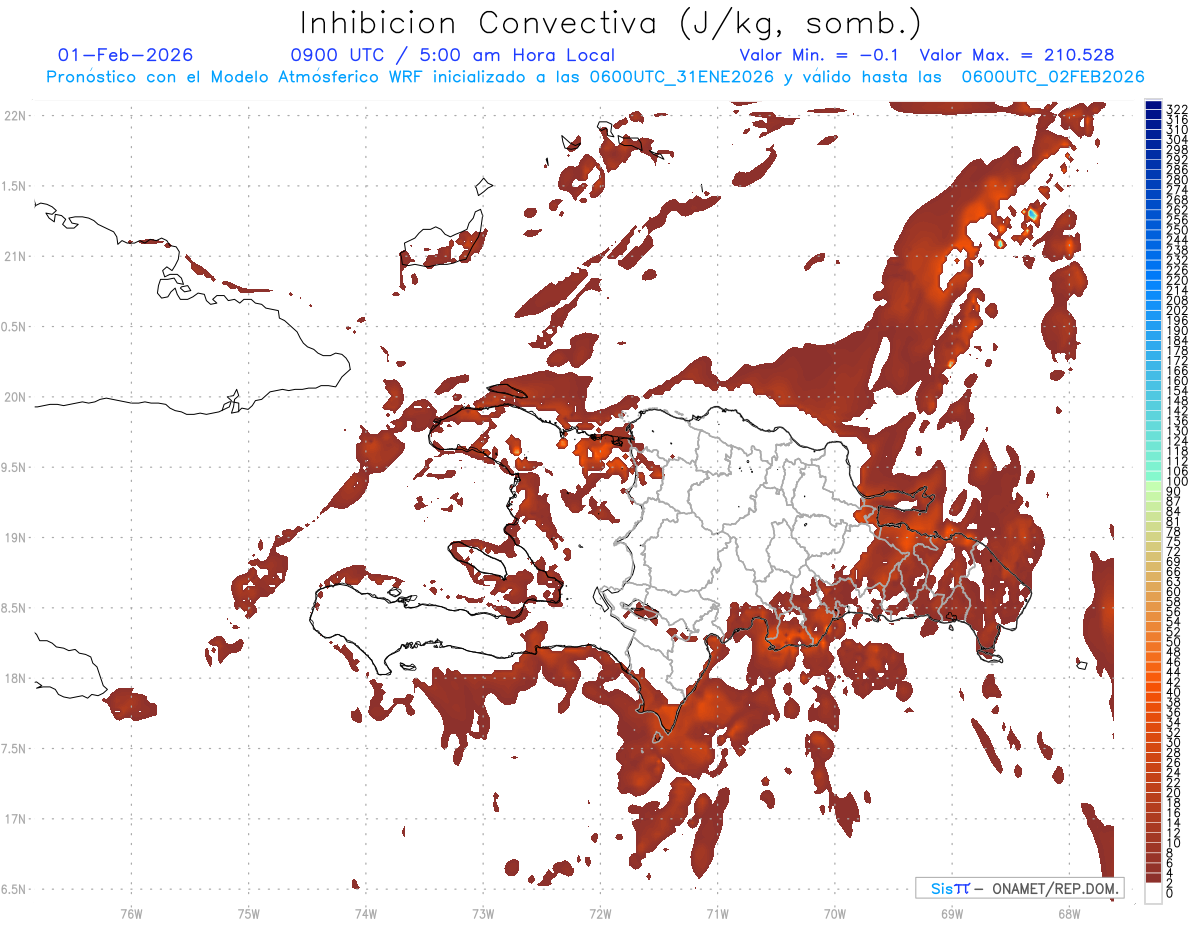Pick the darkest blue swatch atop the color scale
1200x927 pixels.
point(1153,106)
